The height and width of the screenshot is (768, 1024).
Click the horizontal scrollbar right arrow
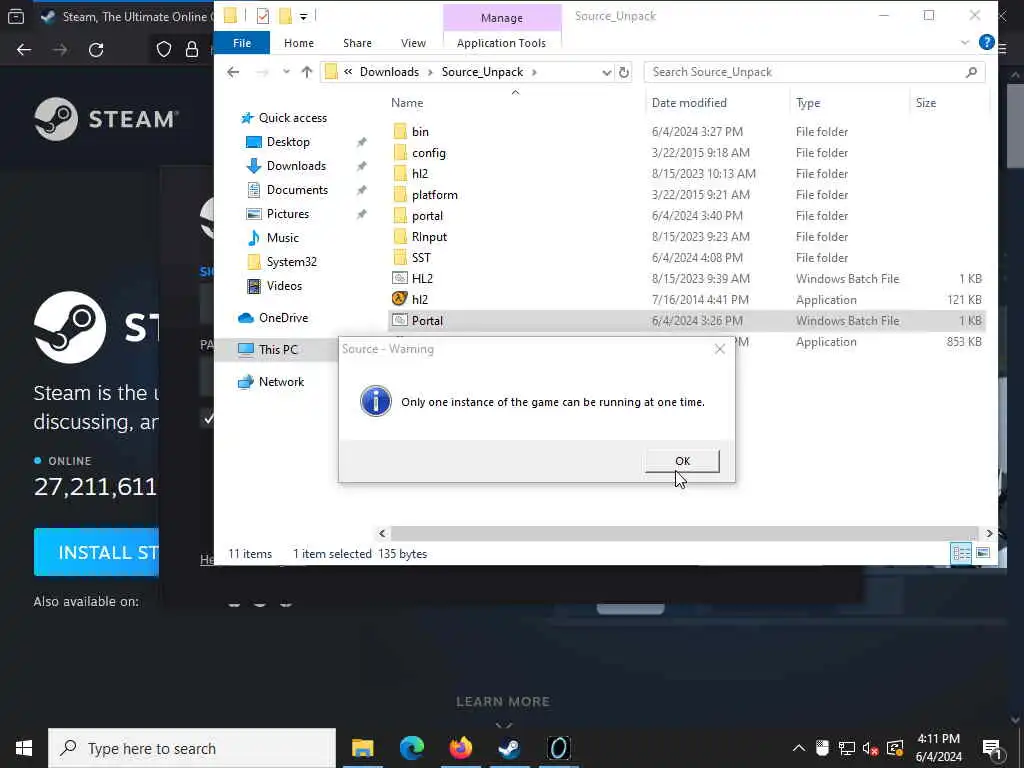pyautogui.click(x=989, y=534)
